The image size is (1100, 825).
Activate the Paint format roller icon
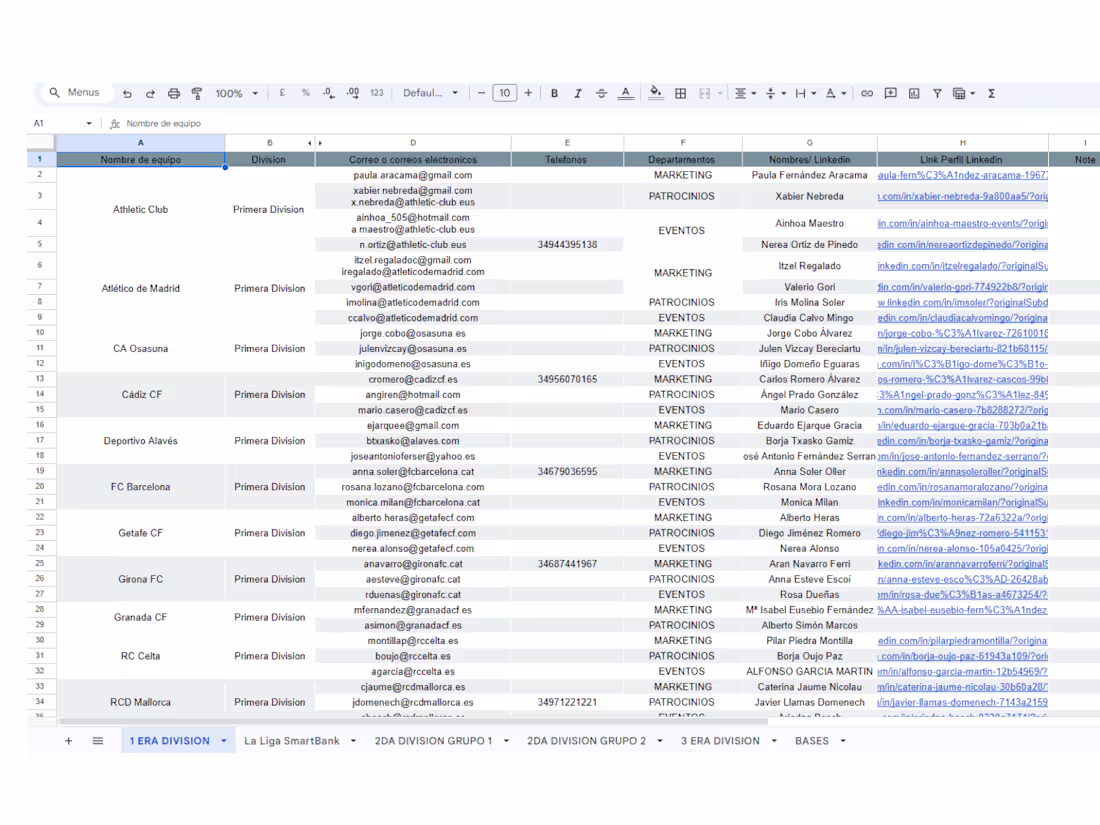(x=197, y=93)
